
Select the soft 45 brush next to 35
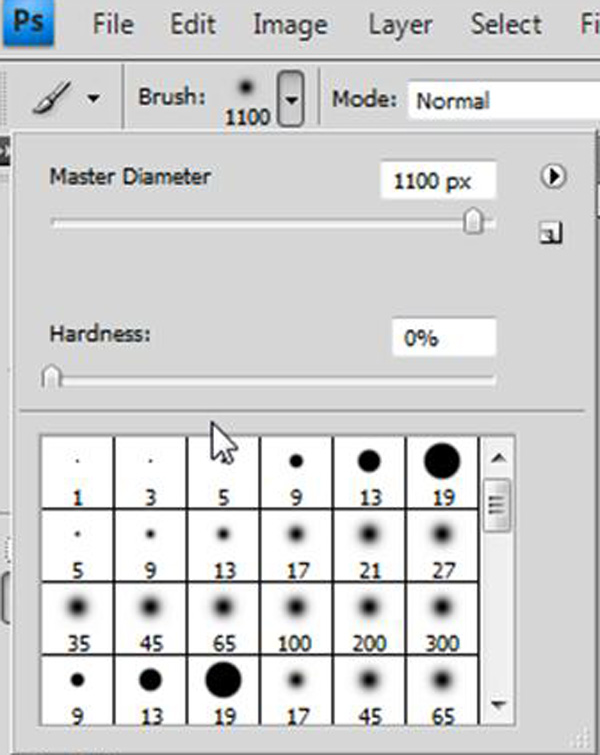point(150,619)
